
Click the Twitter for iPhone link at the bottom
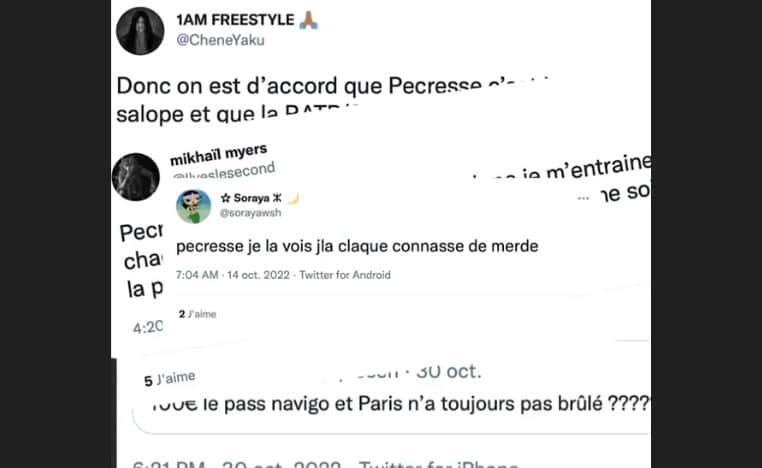click(x=439, y=464)
